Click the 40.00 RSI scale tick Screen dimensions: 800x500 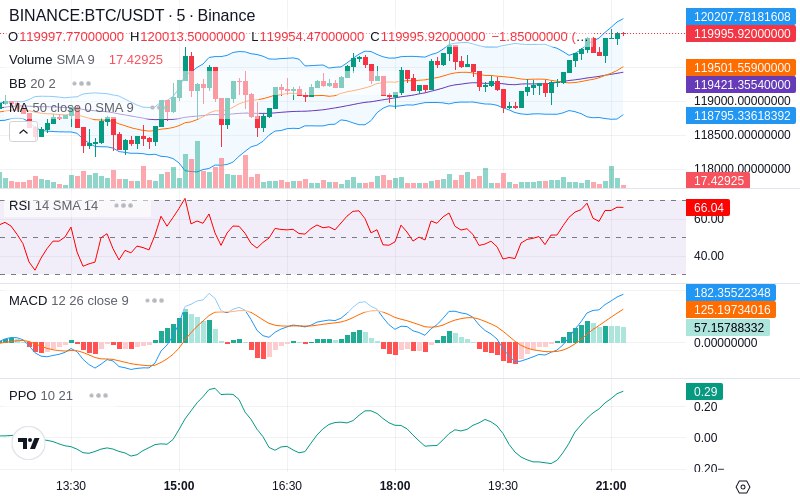(709, 256)
